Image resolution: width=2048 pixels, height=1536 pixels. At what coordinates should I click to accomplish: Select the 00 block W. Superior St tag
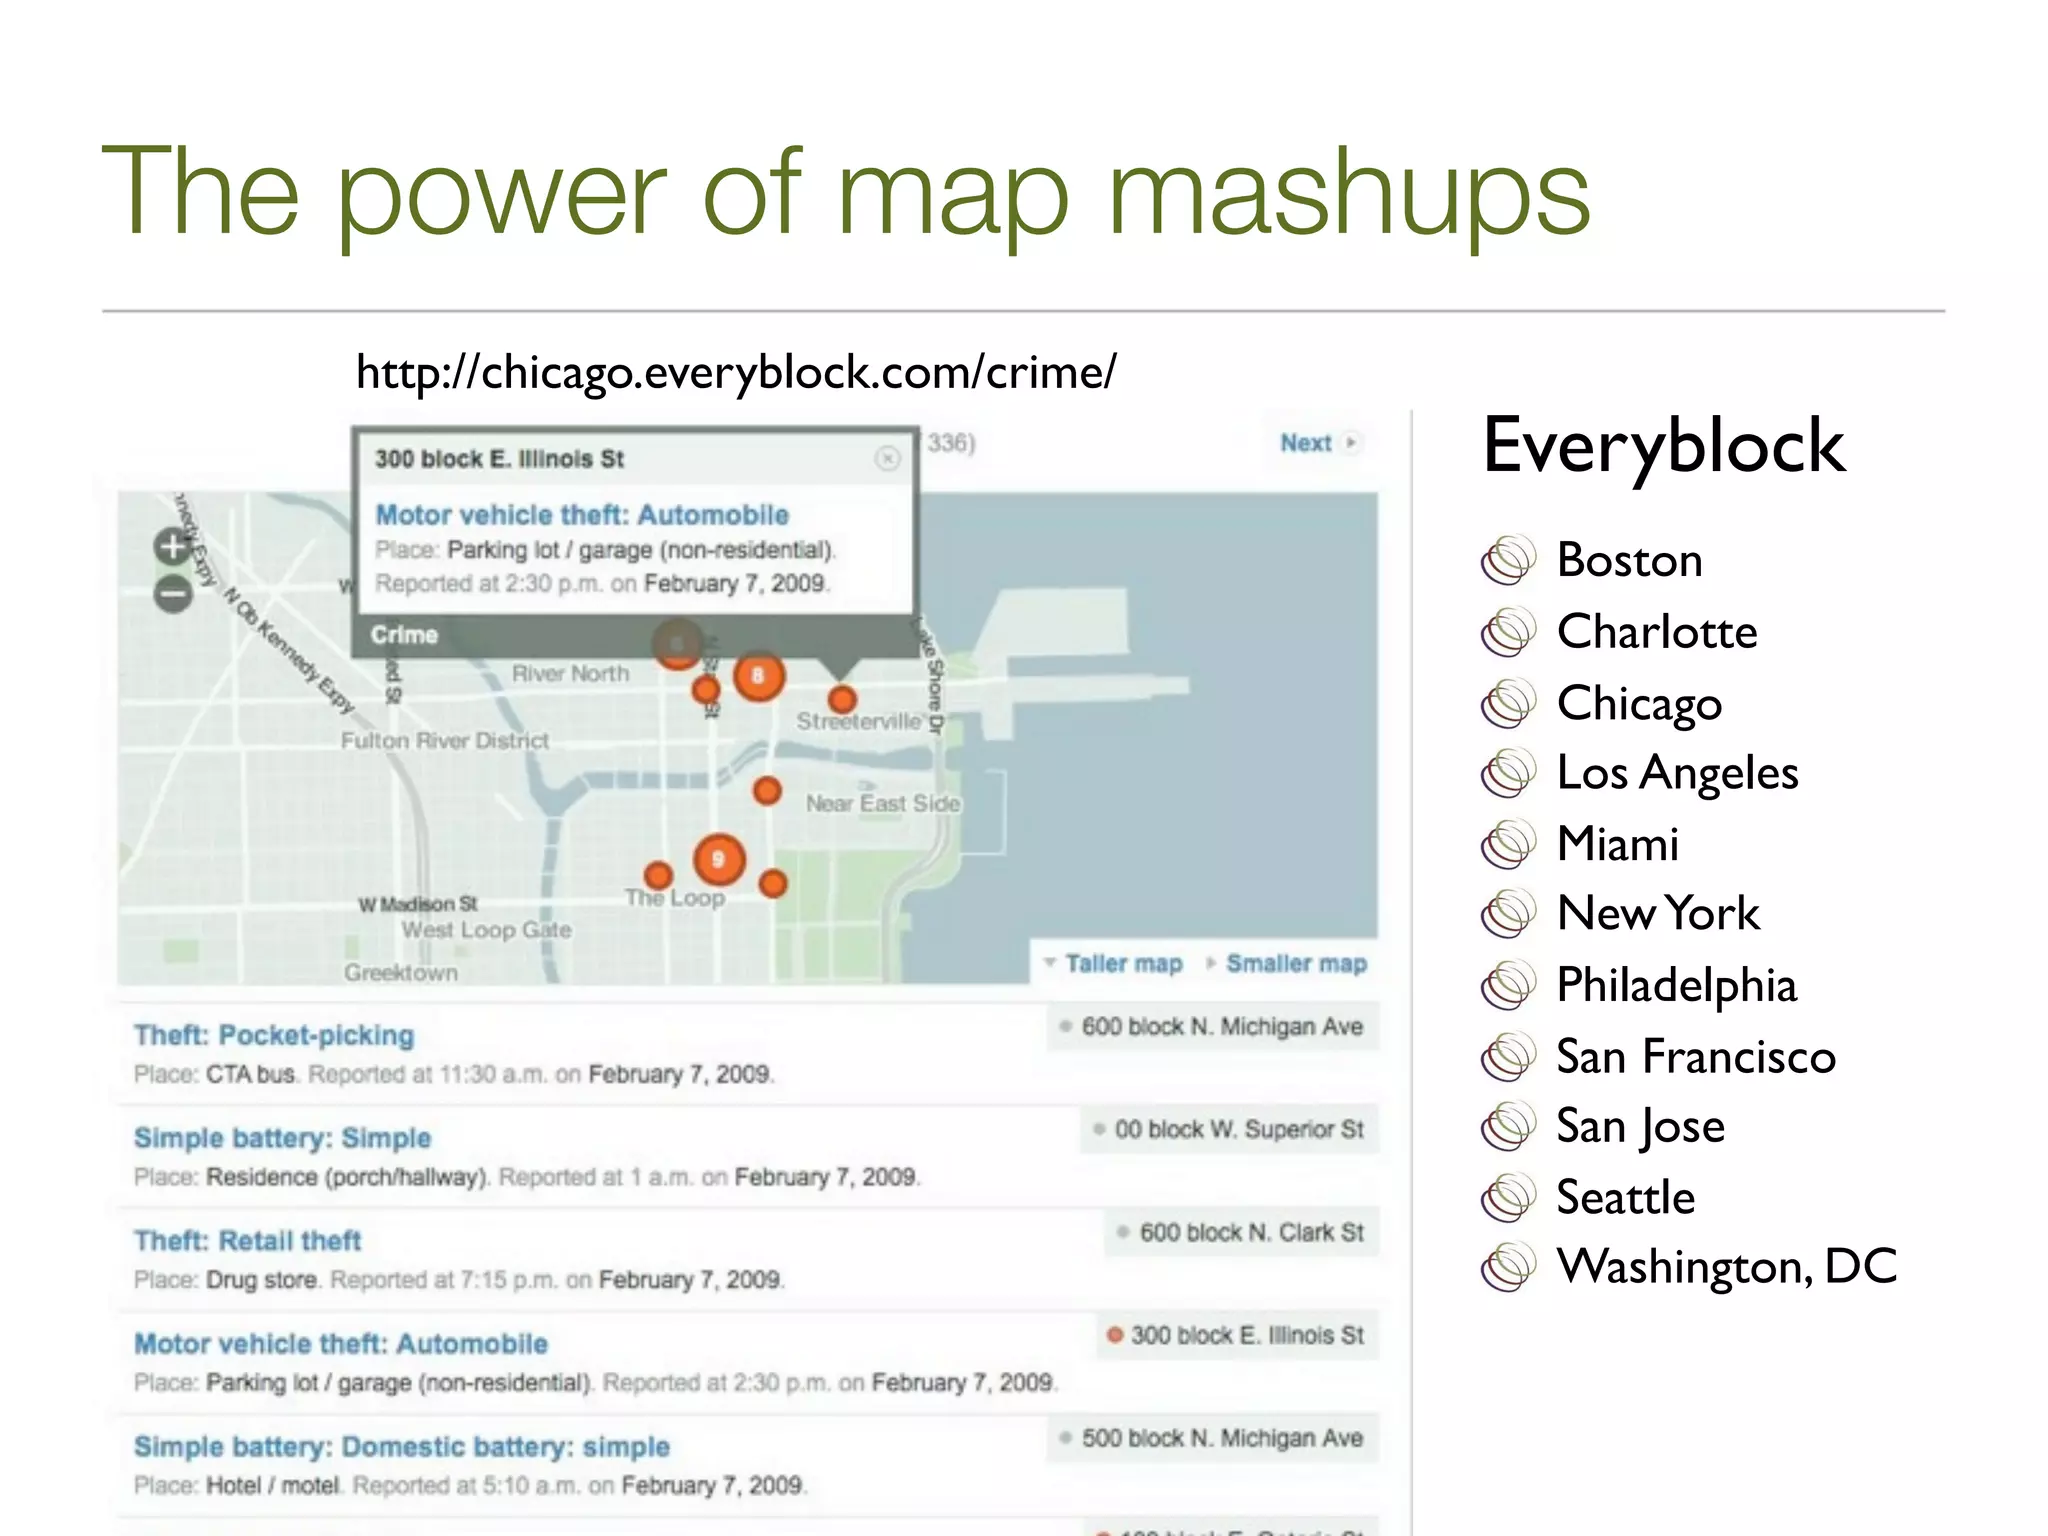pyautogui.click(x=1230, y=1130)
